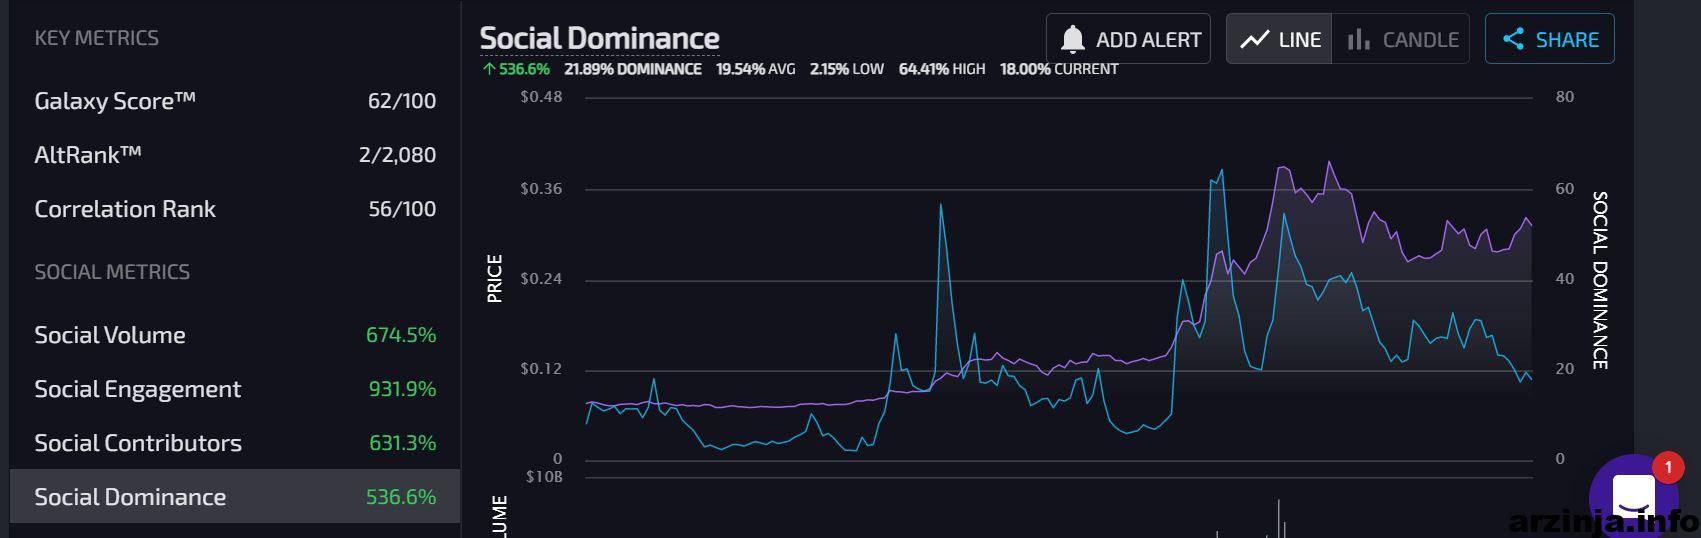Select the Galaxy Score metric row
This screenshot has height=538, width=1701.
tap(235, 100)
